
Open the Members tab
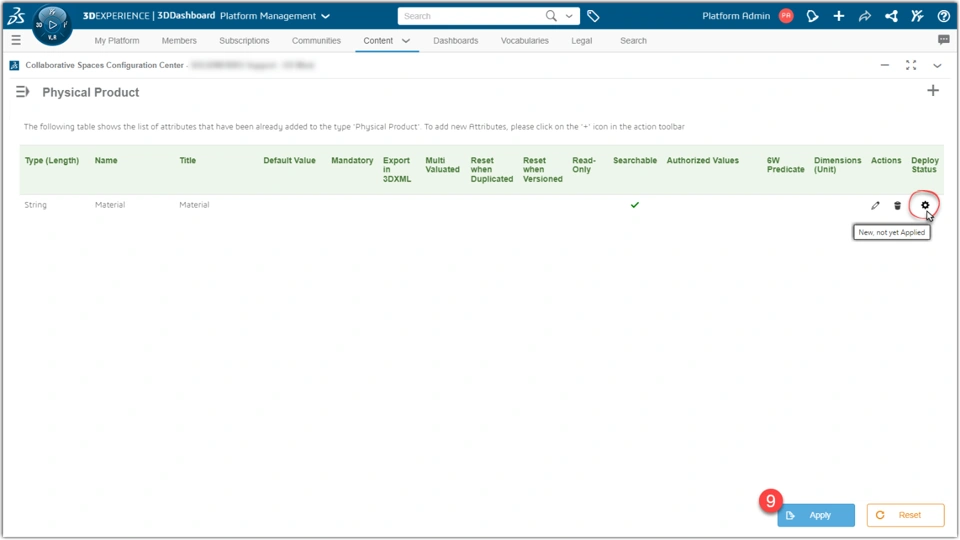[179, 40]
